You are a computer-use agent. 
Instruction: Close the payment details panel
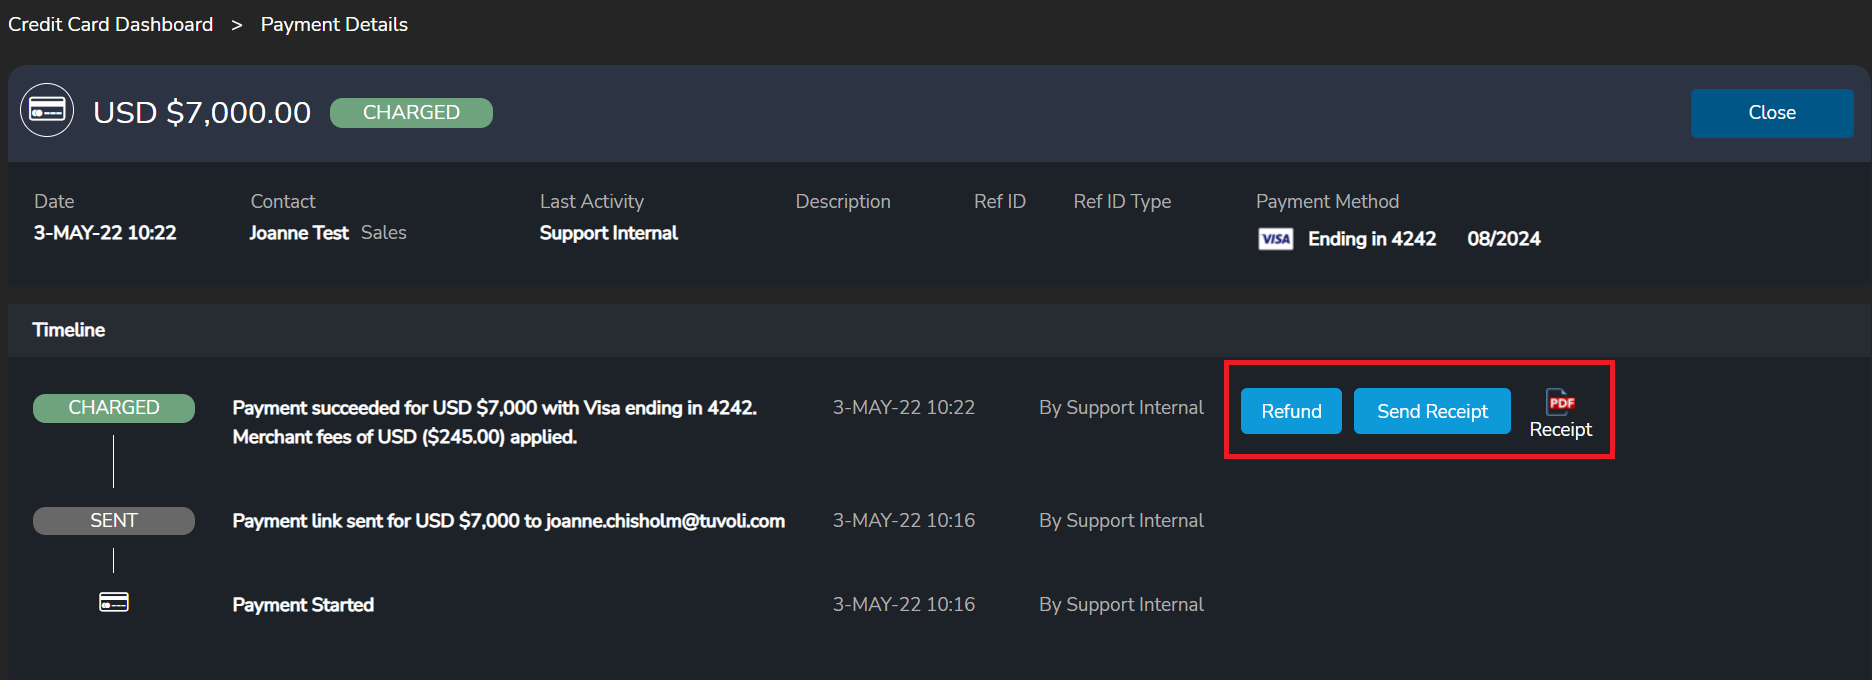tap(1771, 113)
